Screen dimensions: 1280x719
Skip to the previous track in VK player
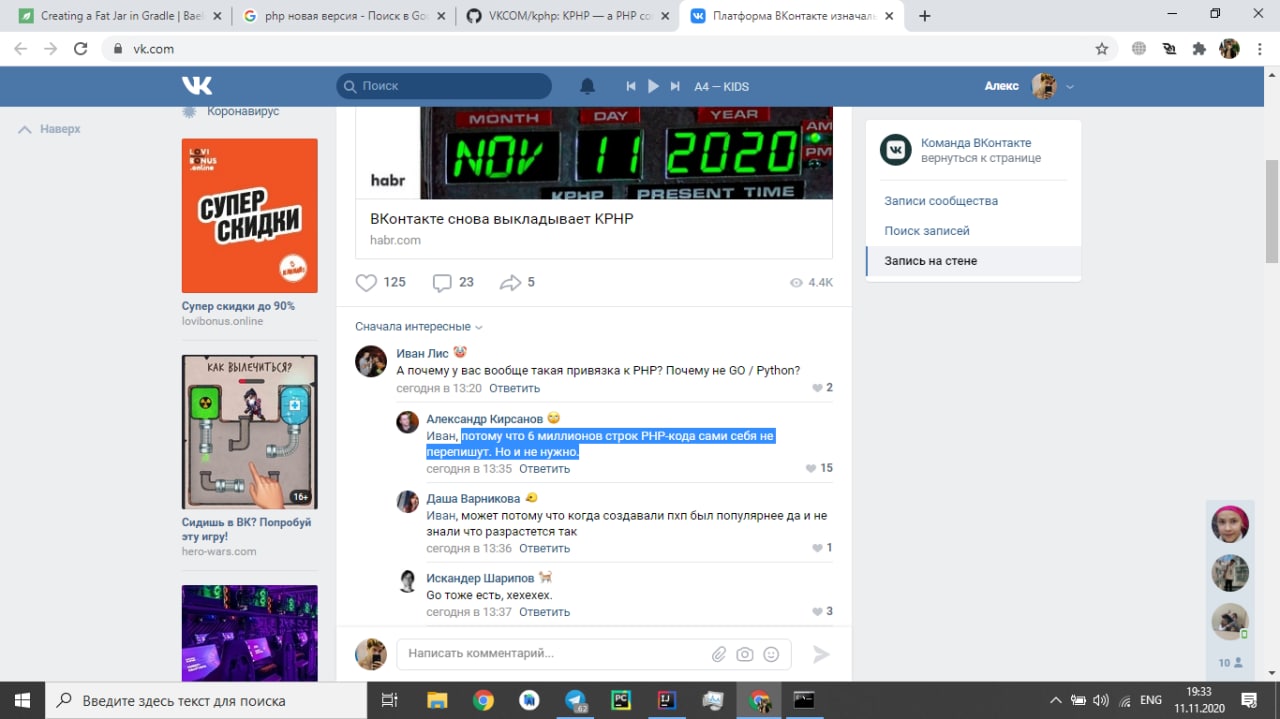631,86
